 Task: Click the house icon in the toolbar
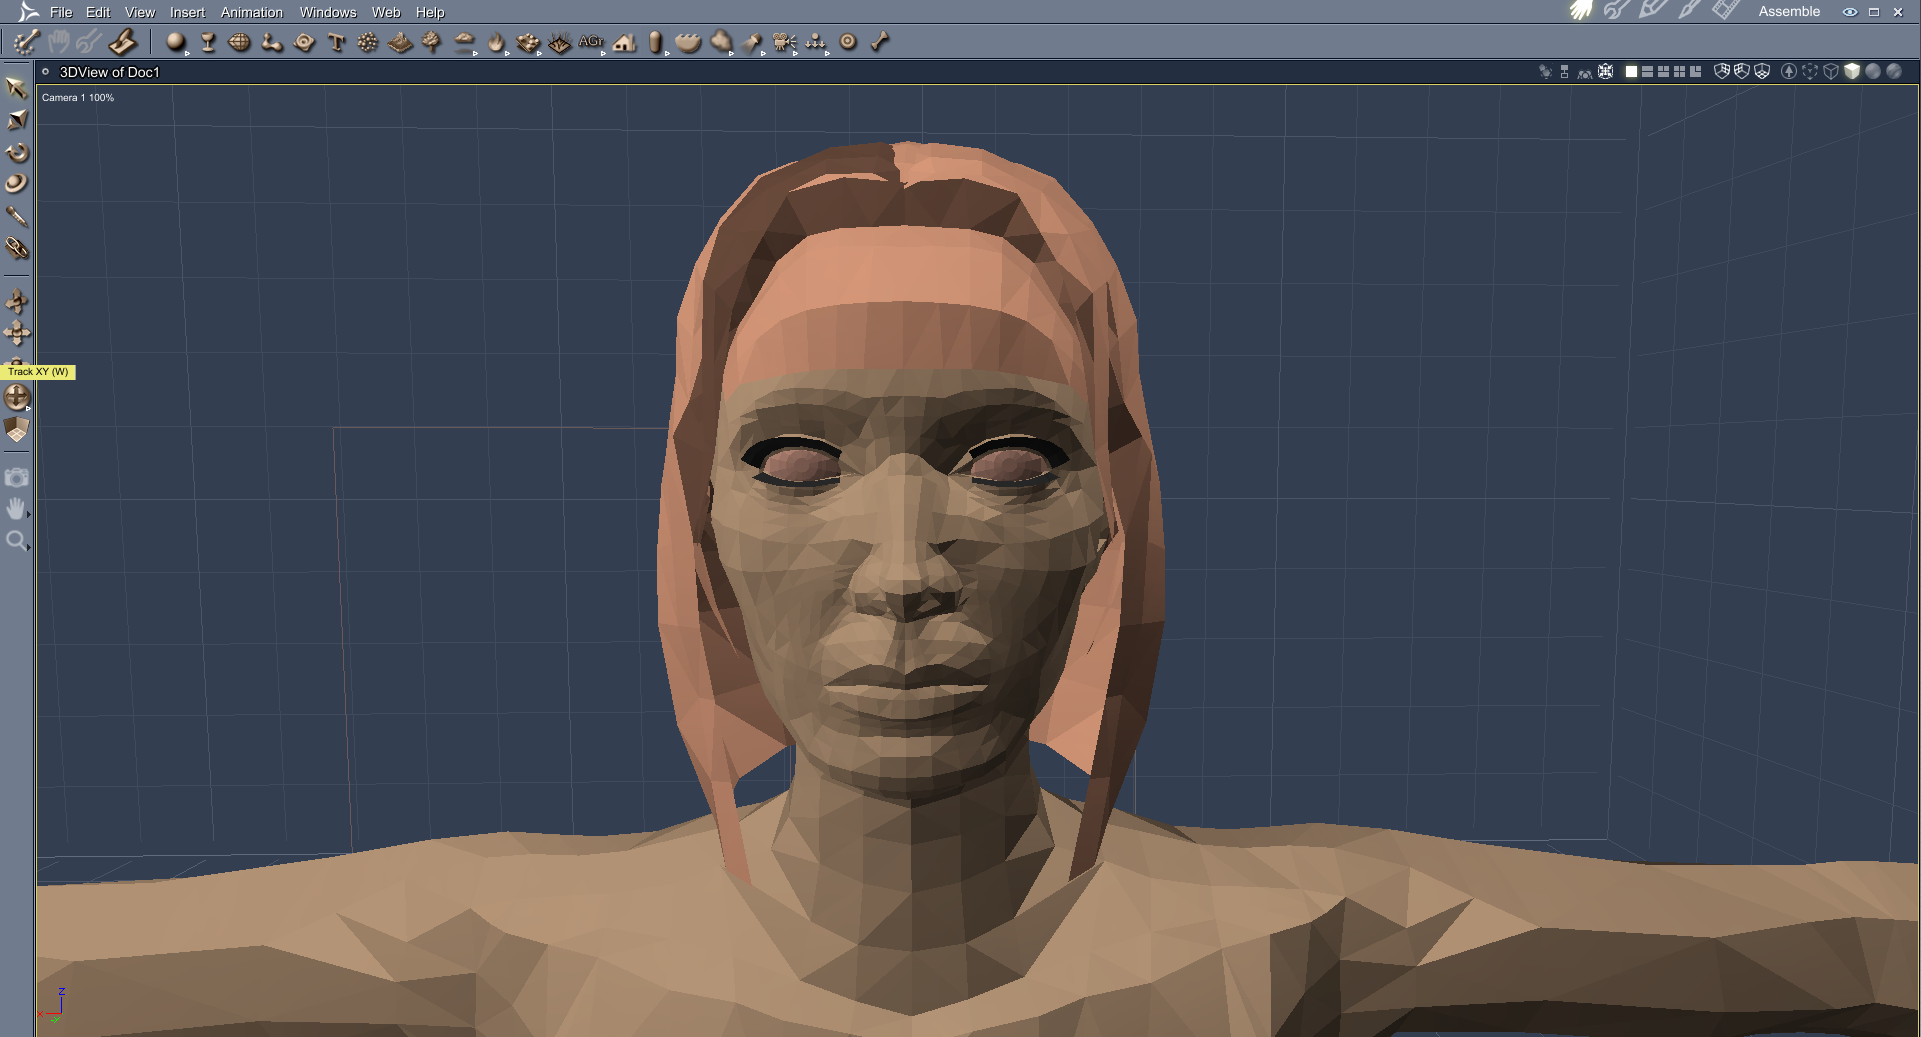tap(625, 42)
